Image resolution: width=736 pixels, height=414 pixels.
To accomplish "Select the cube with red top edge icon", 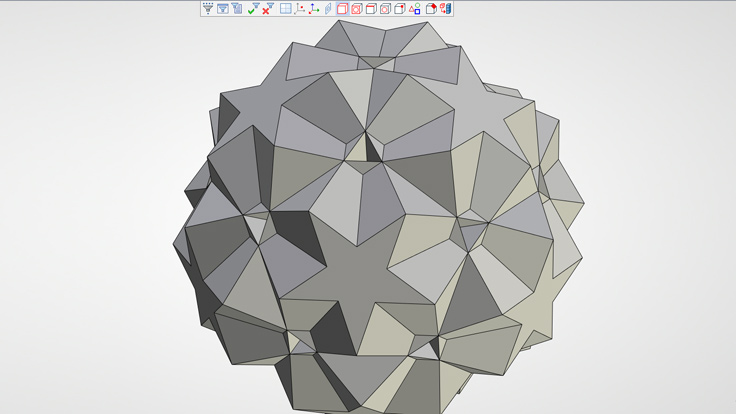I will pyautogui.click(x=371, y=8).
